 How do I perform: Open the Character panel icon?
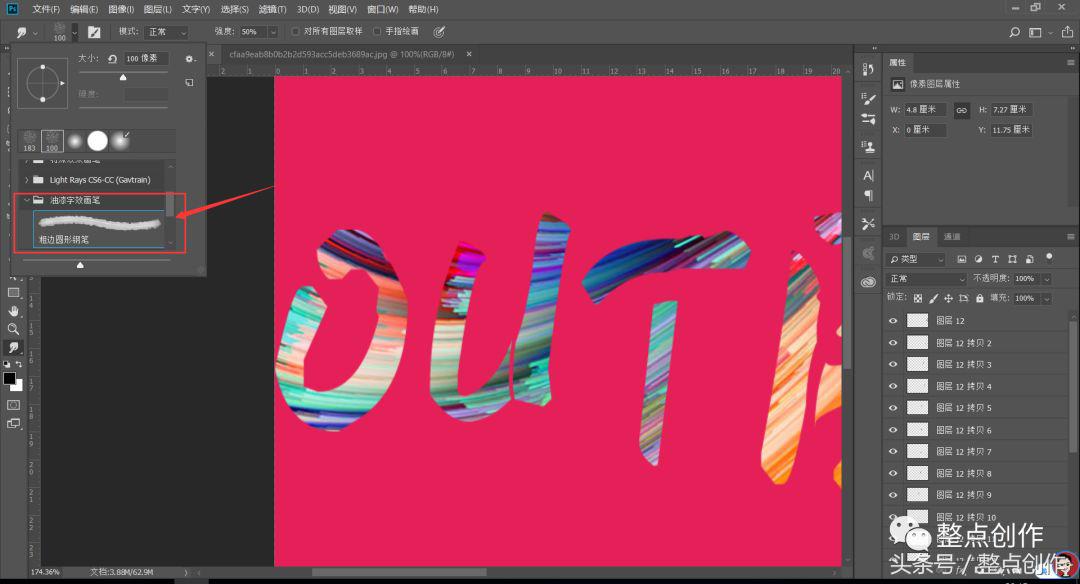pos(868,175)
